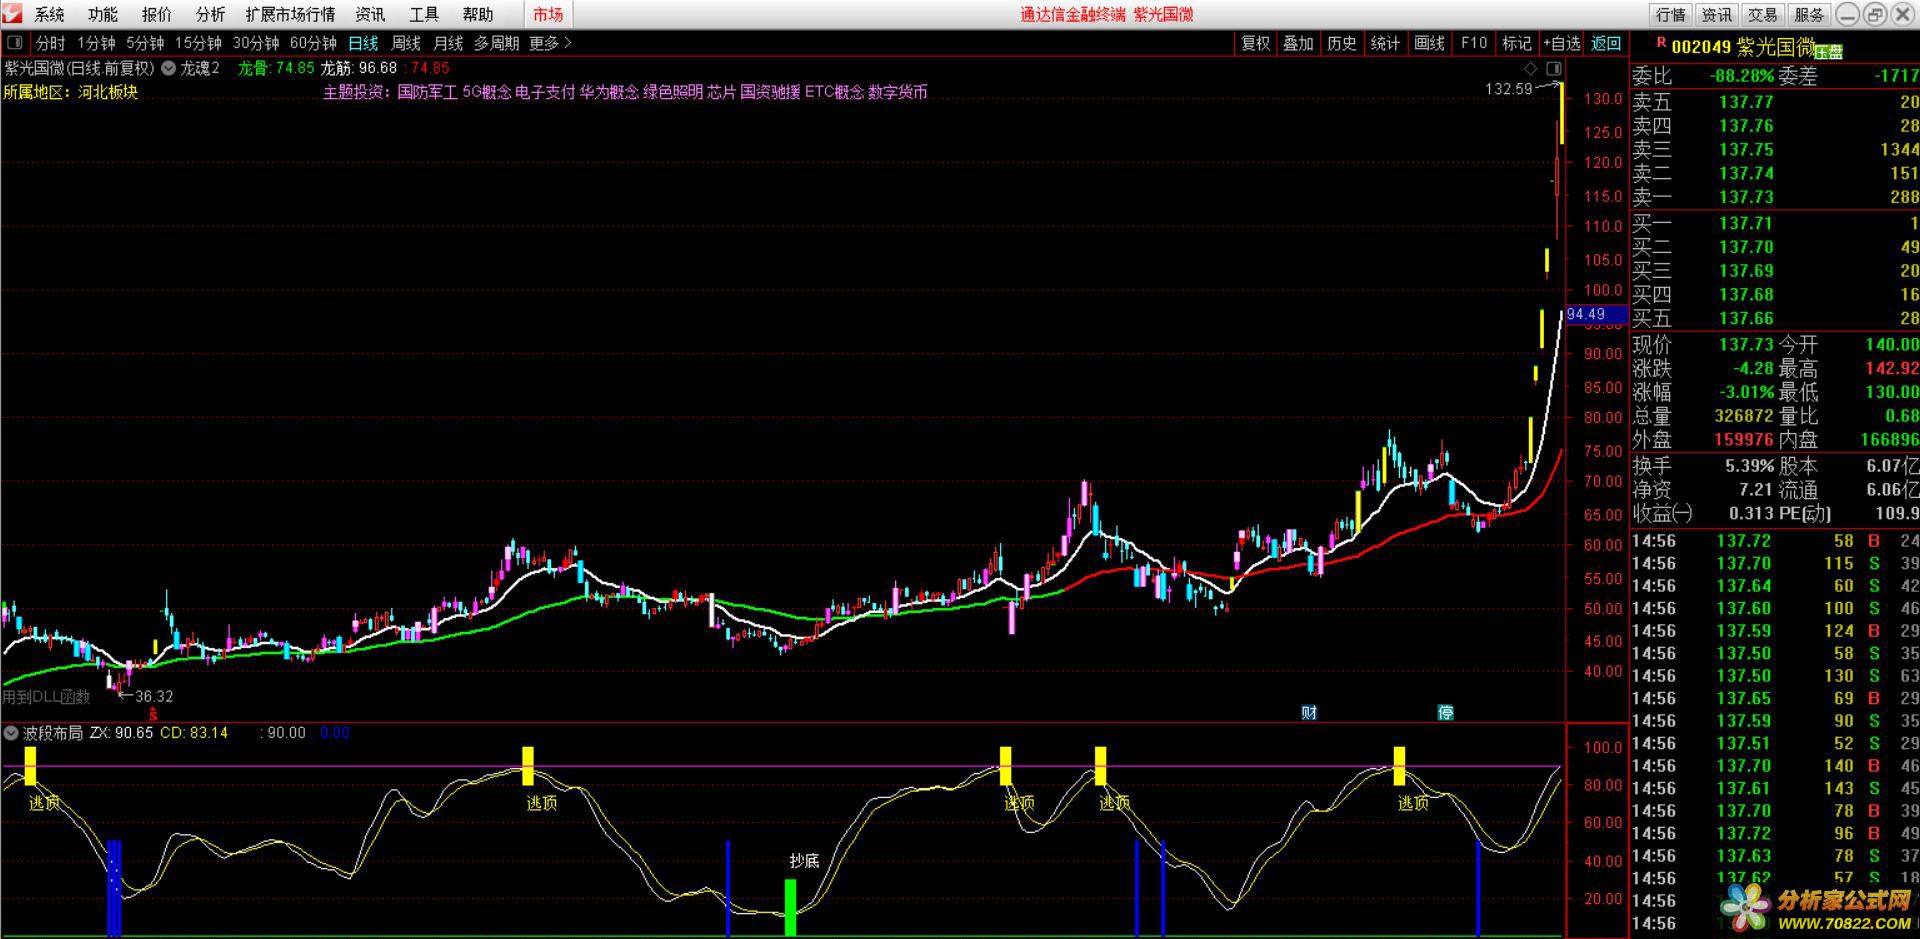1920x939 pixels.
Task: Click the 132.59 high price label
Action: click(1508, 89)
